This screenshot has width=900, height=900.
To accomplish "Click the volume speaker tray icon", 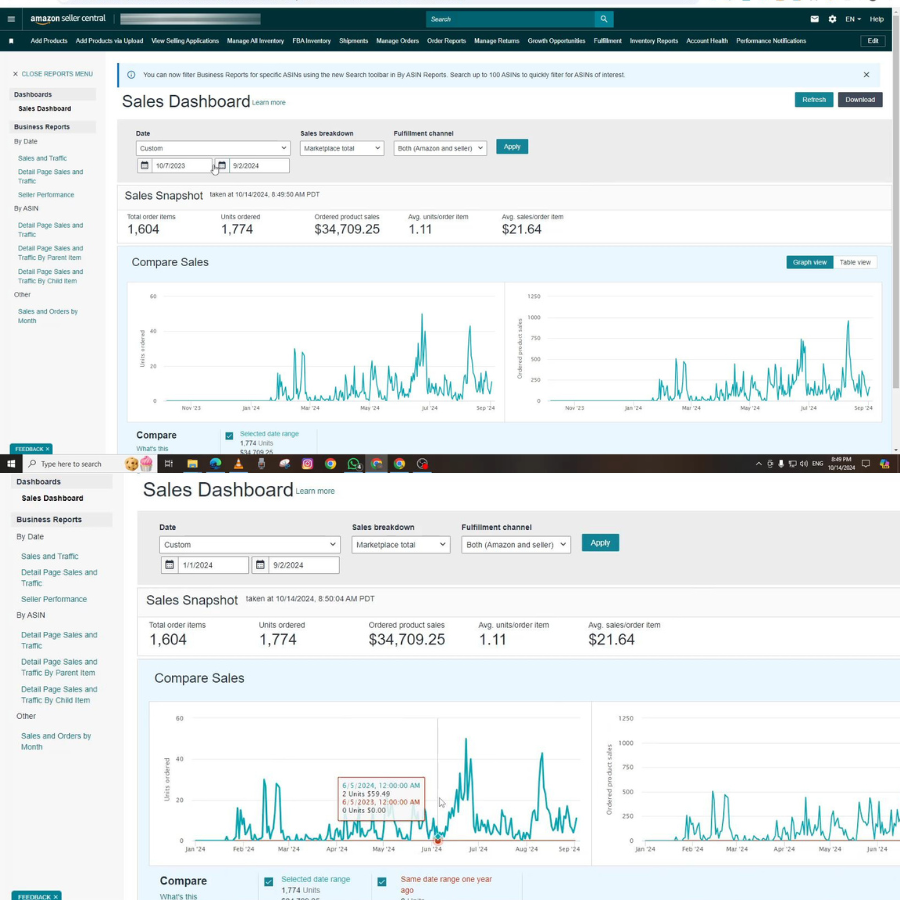I will pyautogui.click(x=804, y=464).
